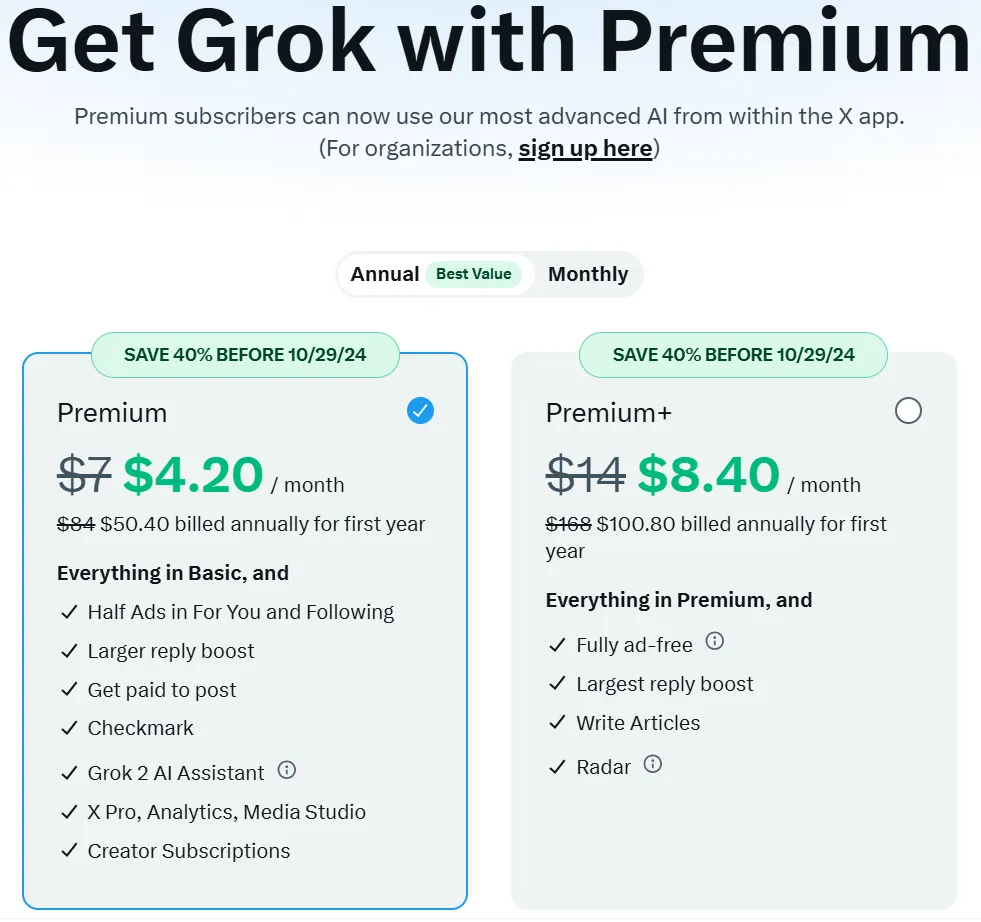Image resolution: width=981 pixels, height=922 pixels.
Task: Click checkmark icon beside Get paid to post
Action: tap(69, 690)
